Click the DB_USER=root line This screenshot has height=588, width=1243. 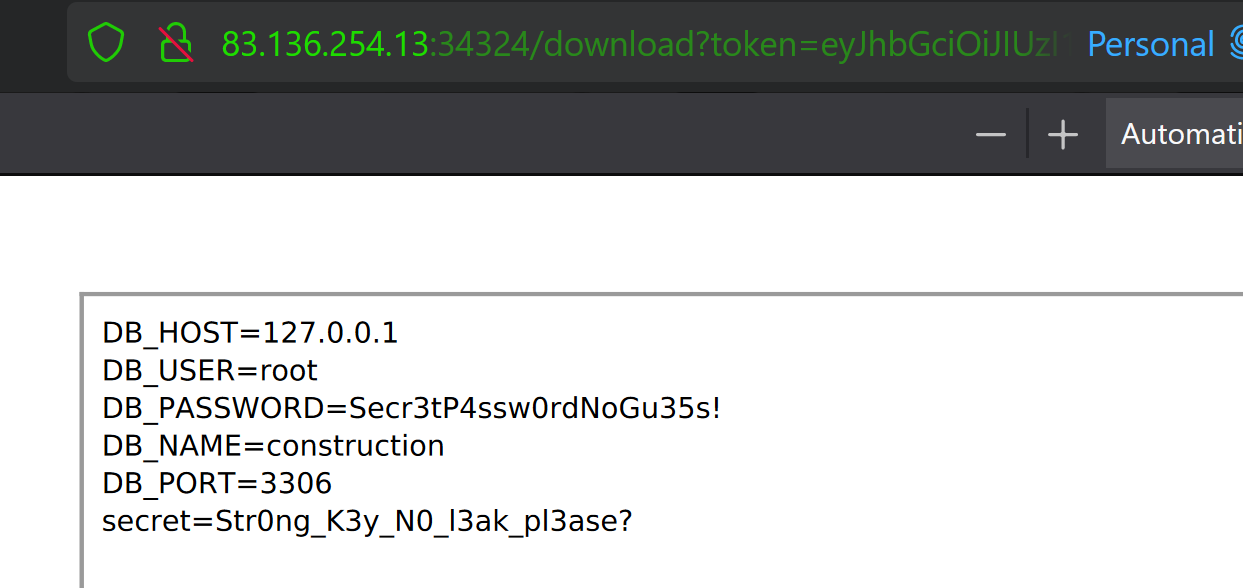pyautogui.click(x=209, y=371)
